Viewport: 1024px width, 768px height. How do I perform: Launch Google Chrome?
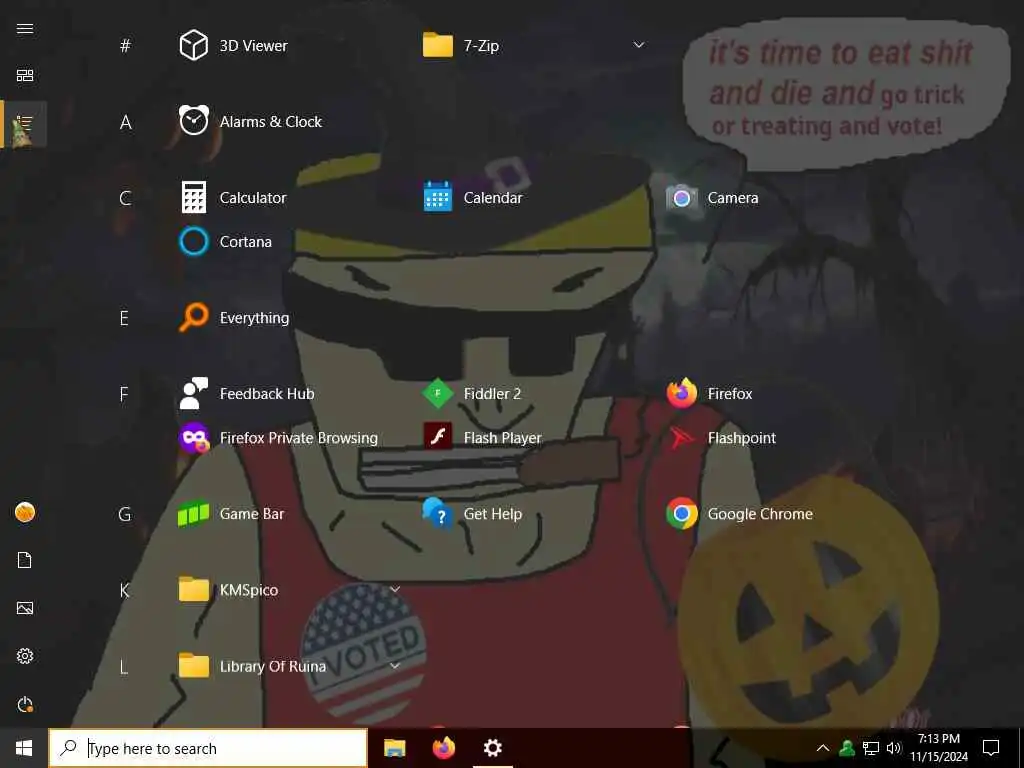tap(739, 514)
